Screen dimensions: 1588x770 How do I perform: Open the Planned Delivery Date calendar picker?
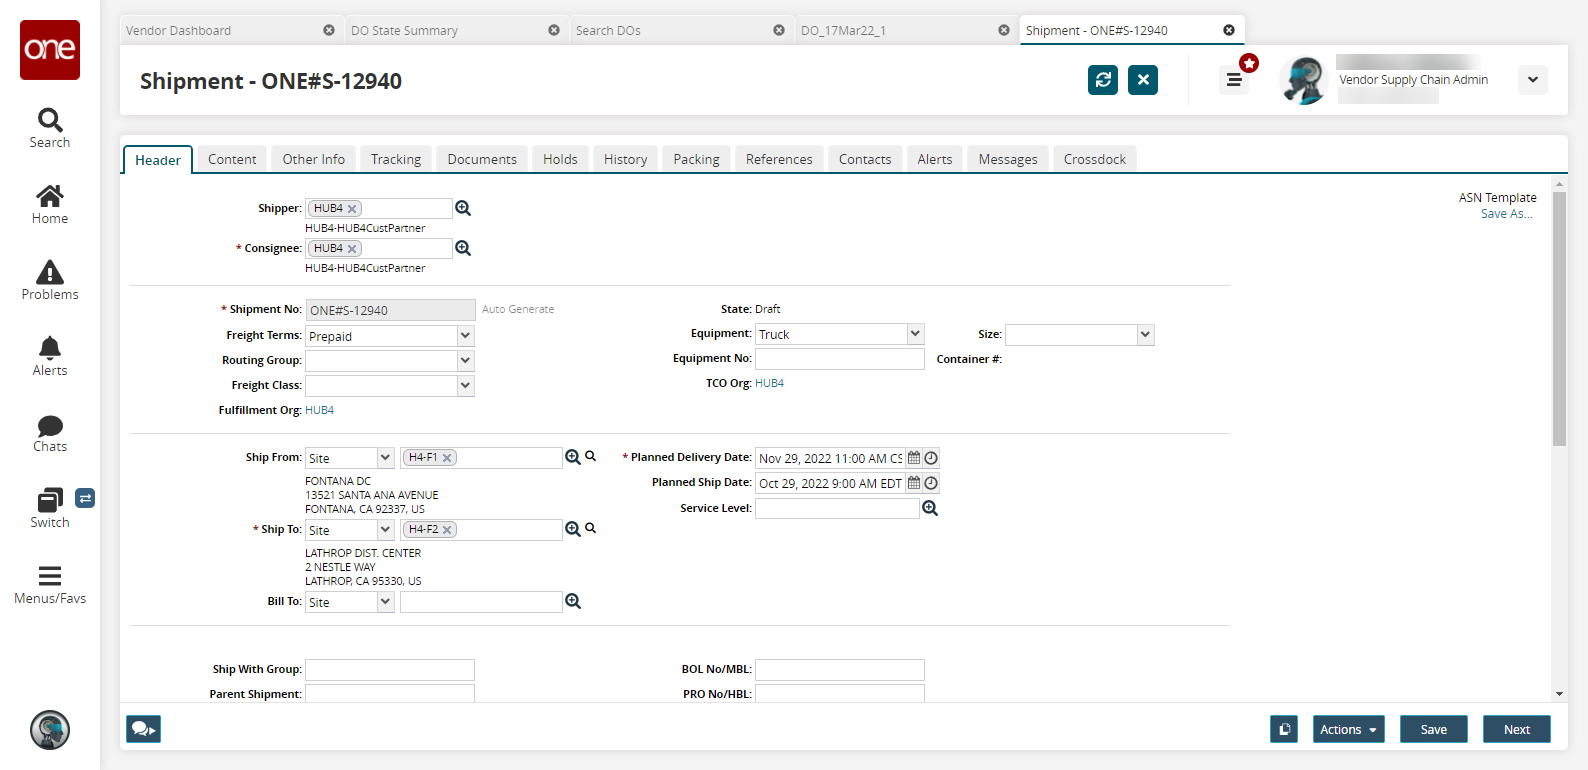click(914, 458)
